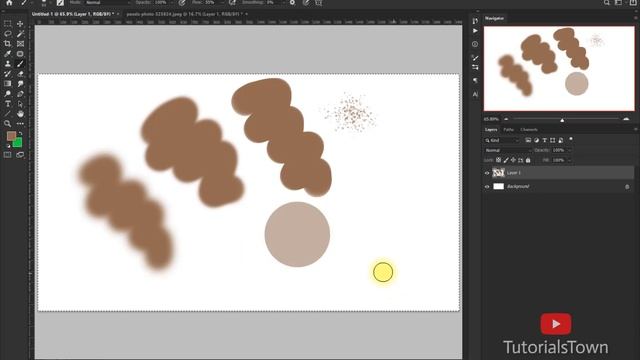Open the Character panel icon in side dock

pos(475,94)
